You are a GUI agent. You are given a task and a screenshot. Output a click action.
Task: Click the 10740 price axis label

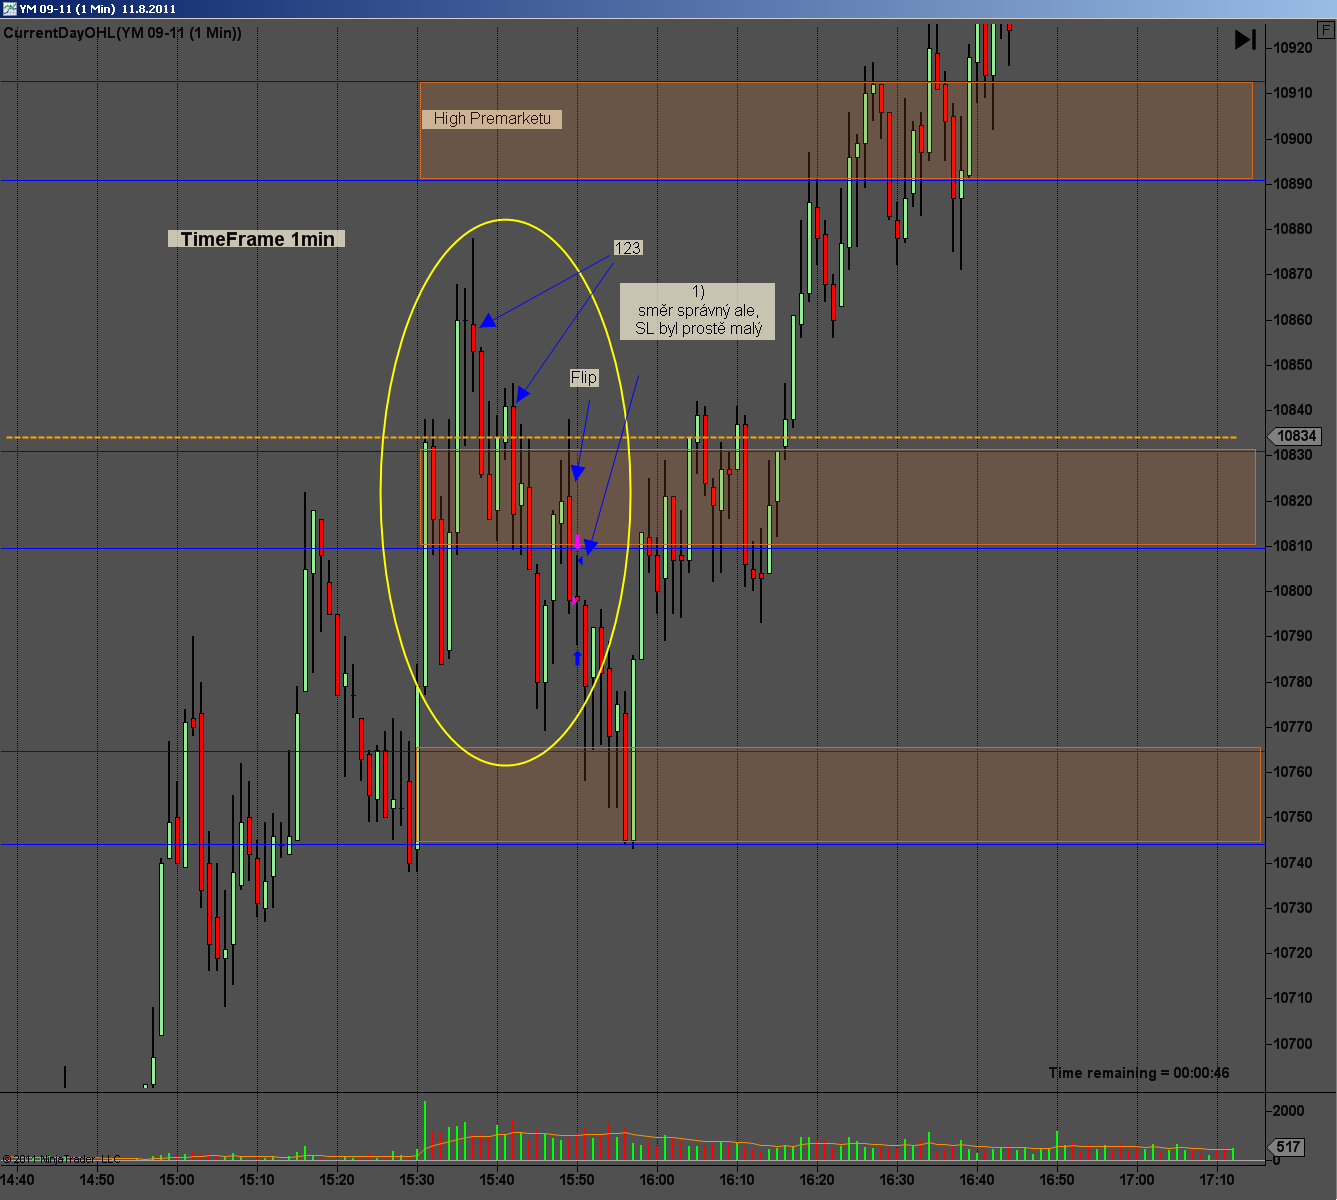(1291, 863)
